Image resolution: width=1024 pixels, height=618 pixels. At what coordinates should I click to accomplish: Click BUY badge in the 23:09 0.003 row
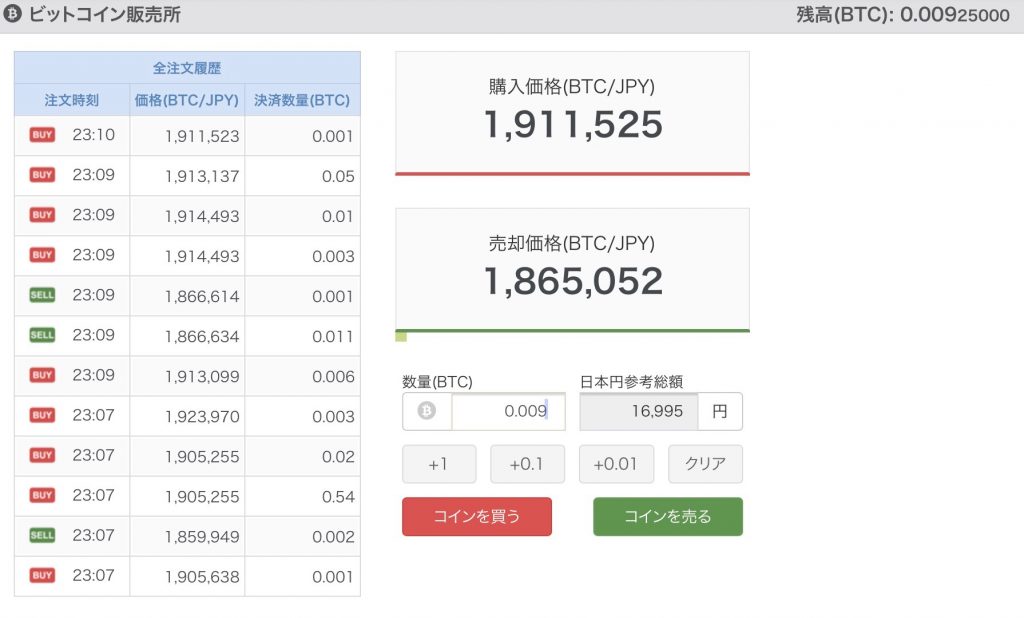tap(42, 255)
